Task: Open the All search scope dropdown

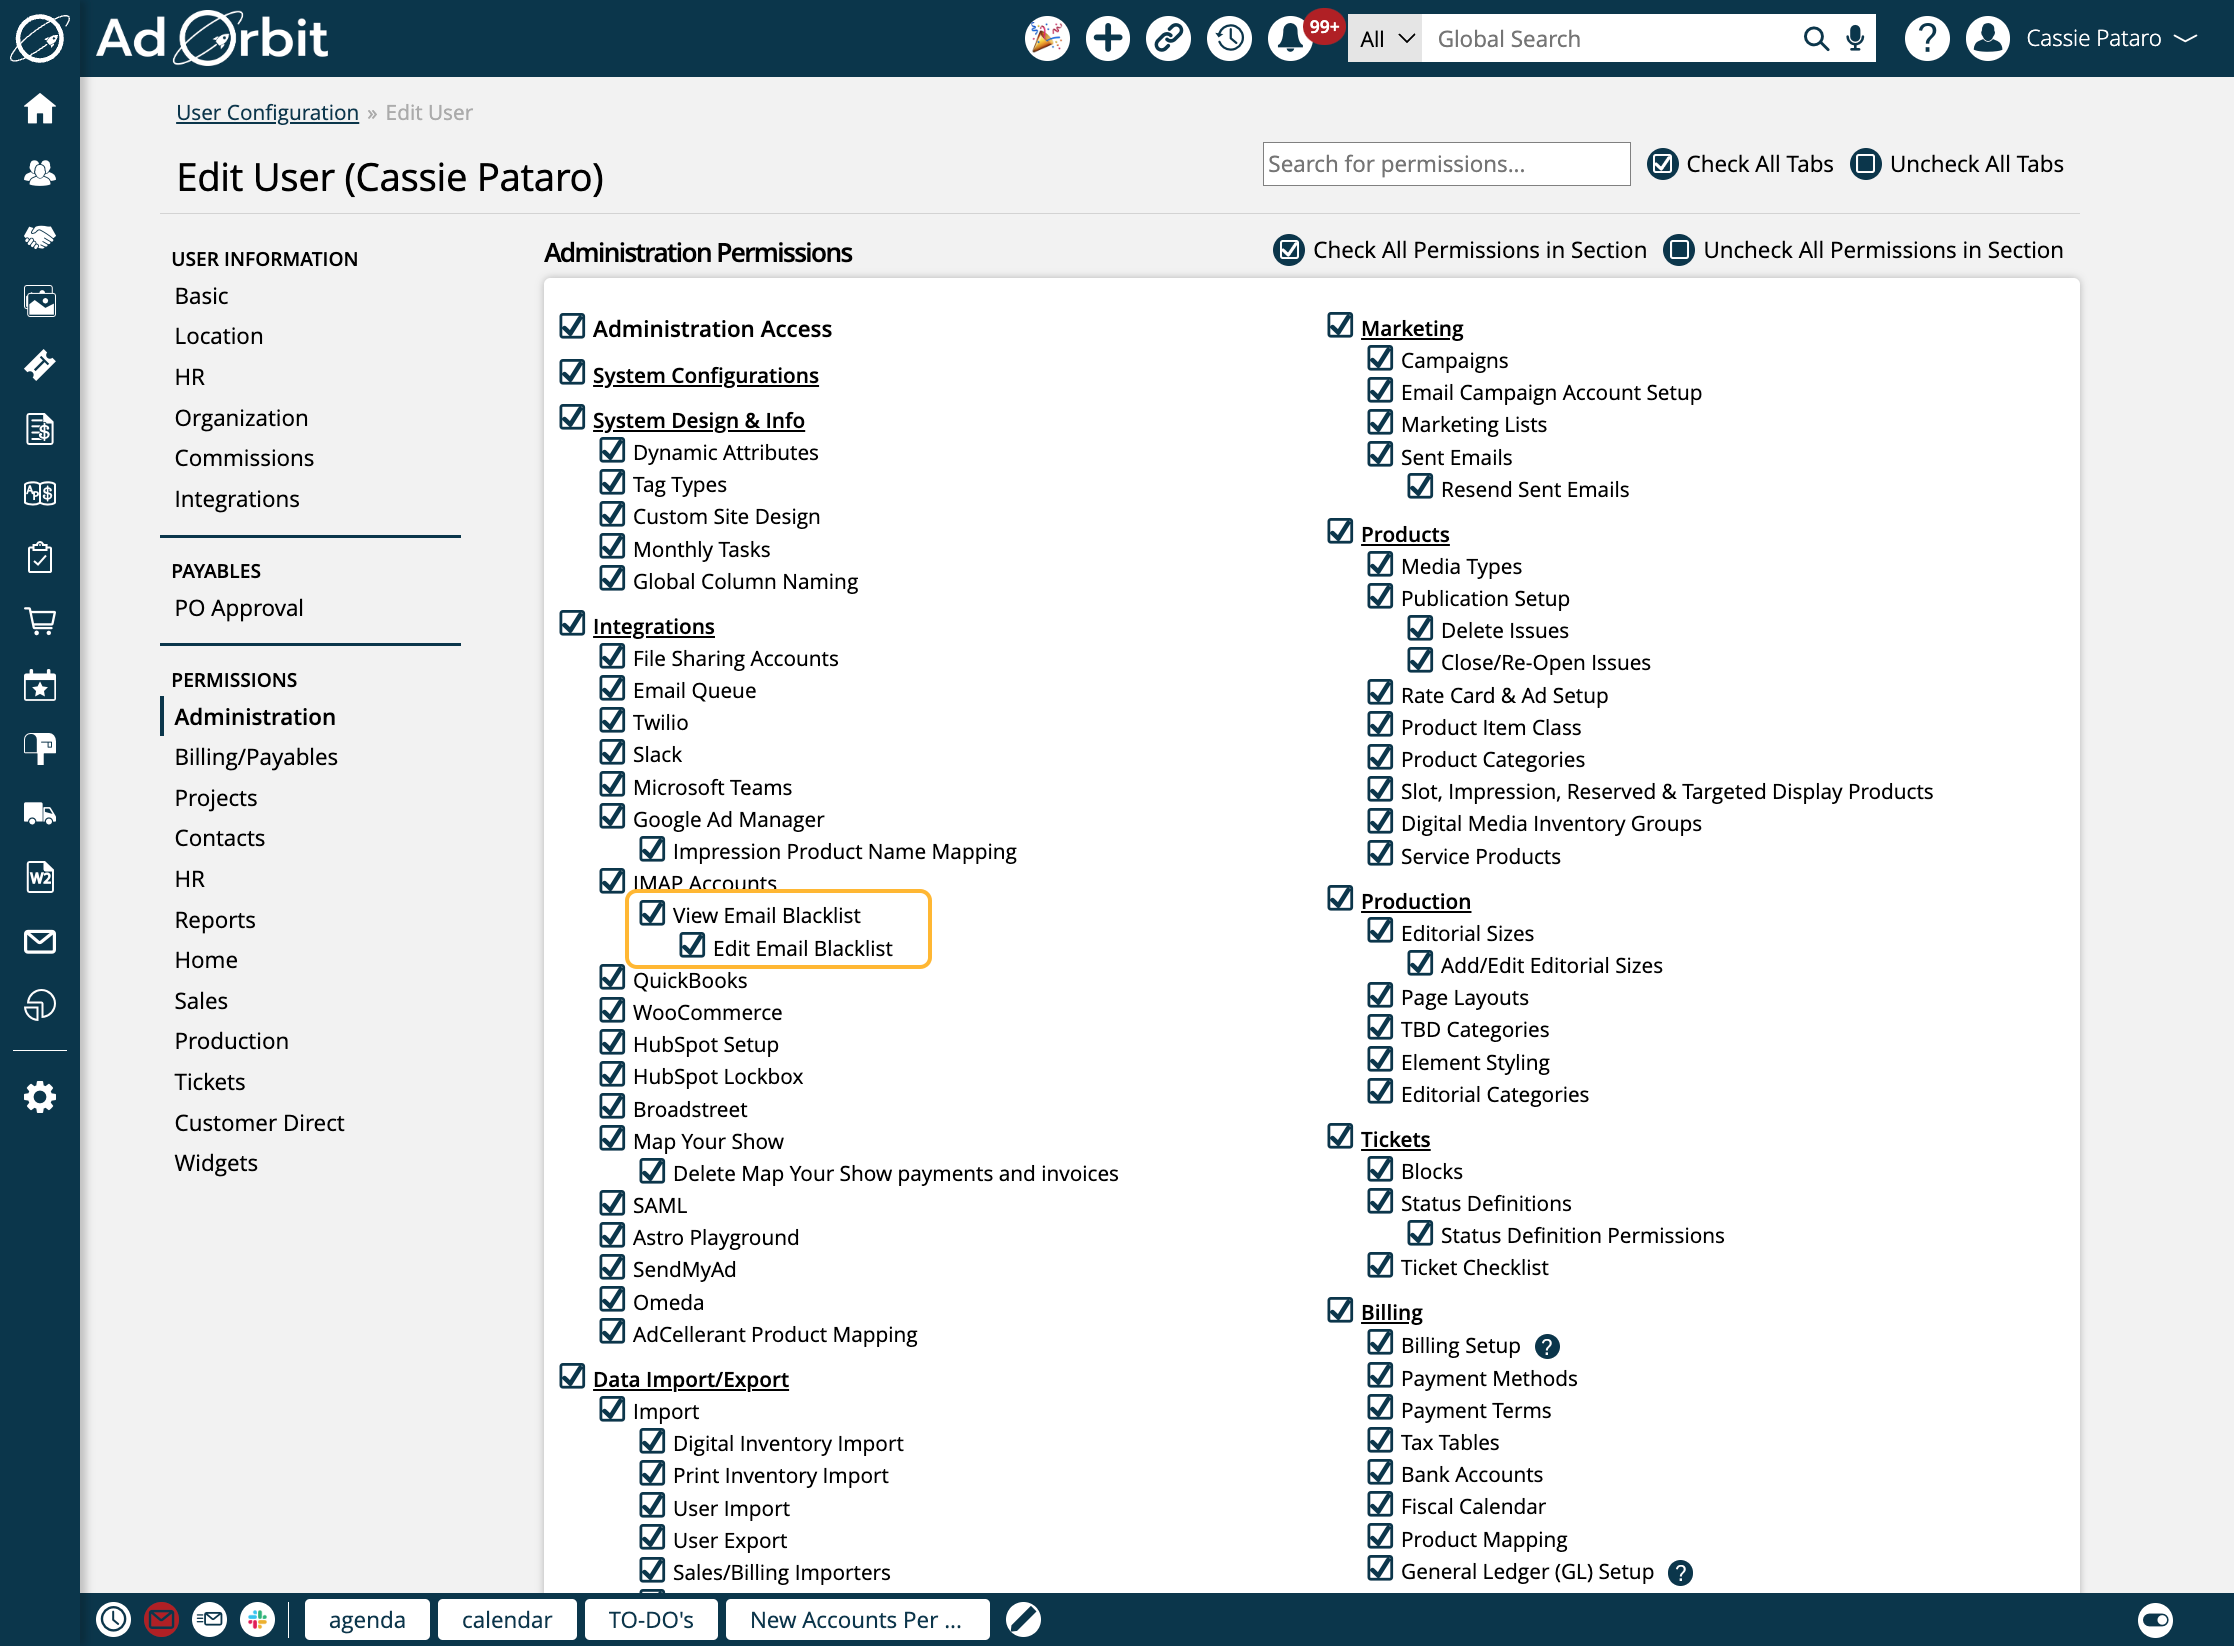Action: click(1385, 39)
